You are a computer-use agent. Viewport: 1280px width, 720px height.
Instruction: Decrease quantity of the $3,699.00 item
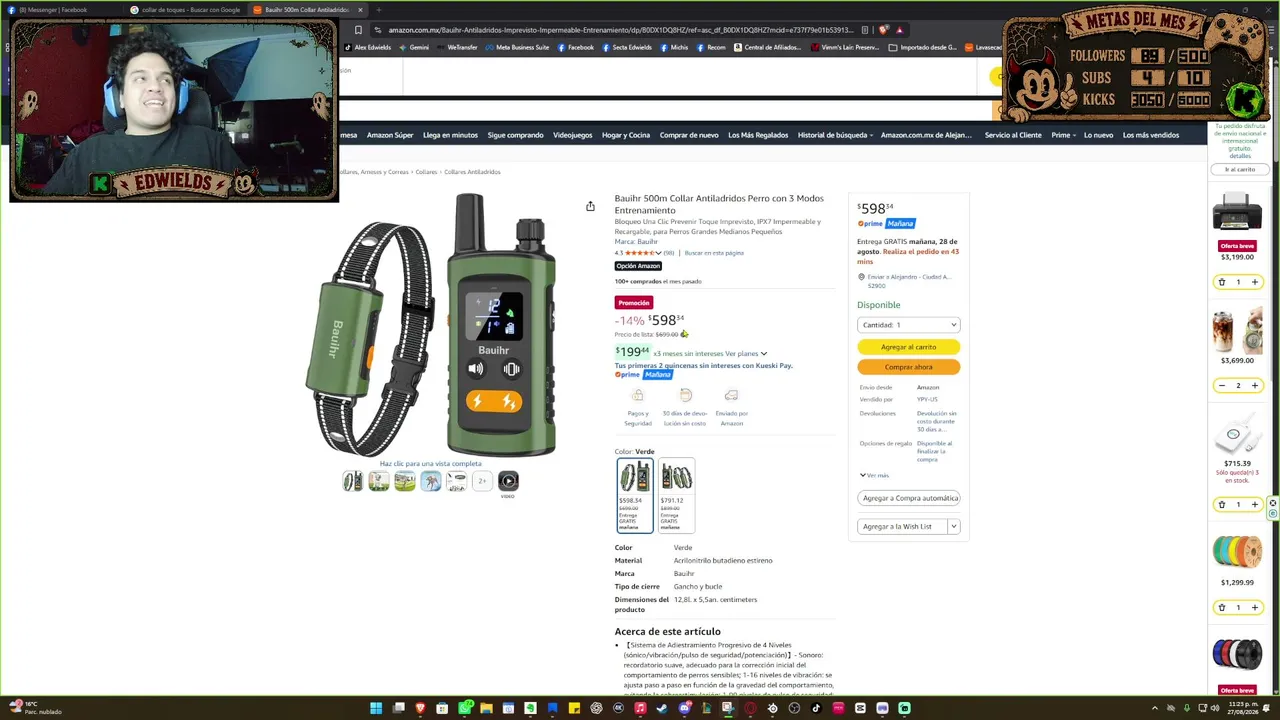pos(1221,385)
